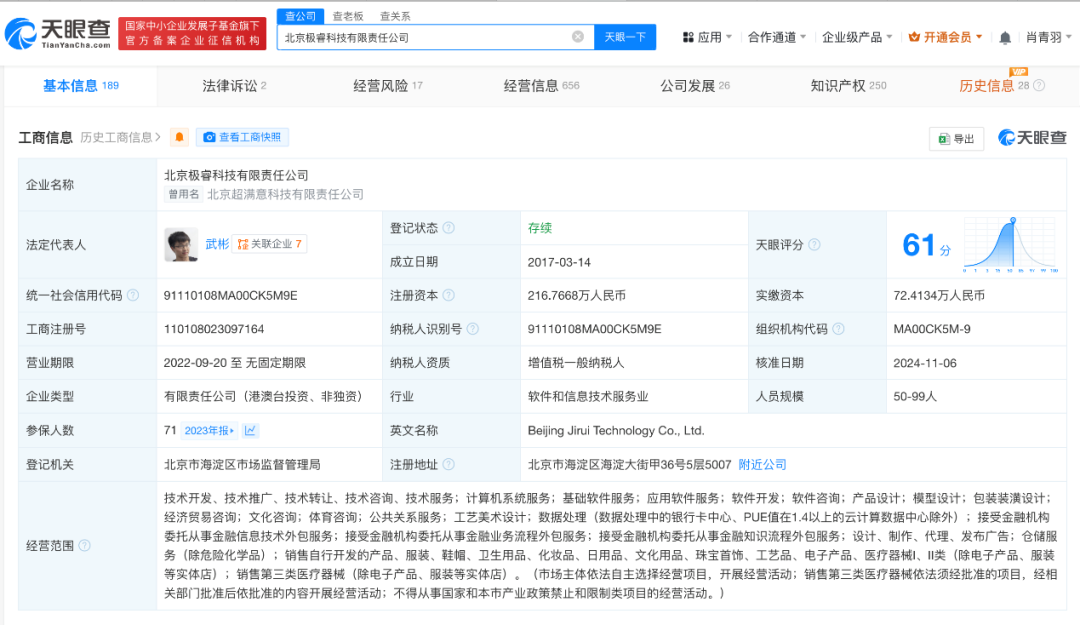This screenshot has height=625, width=1080.
Task: Click the score distribution chart
Action: (x=1010, y=244)
